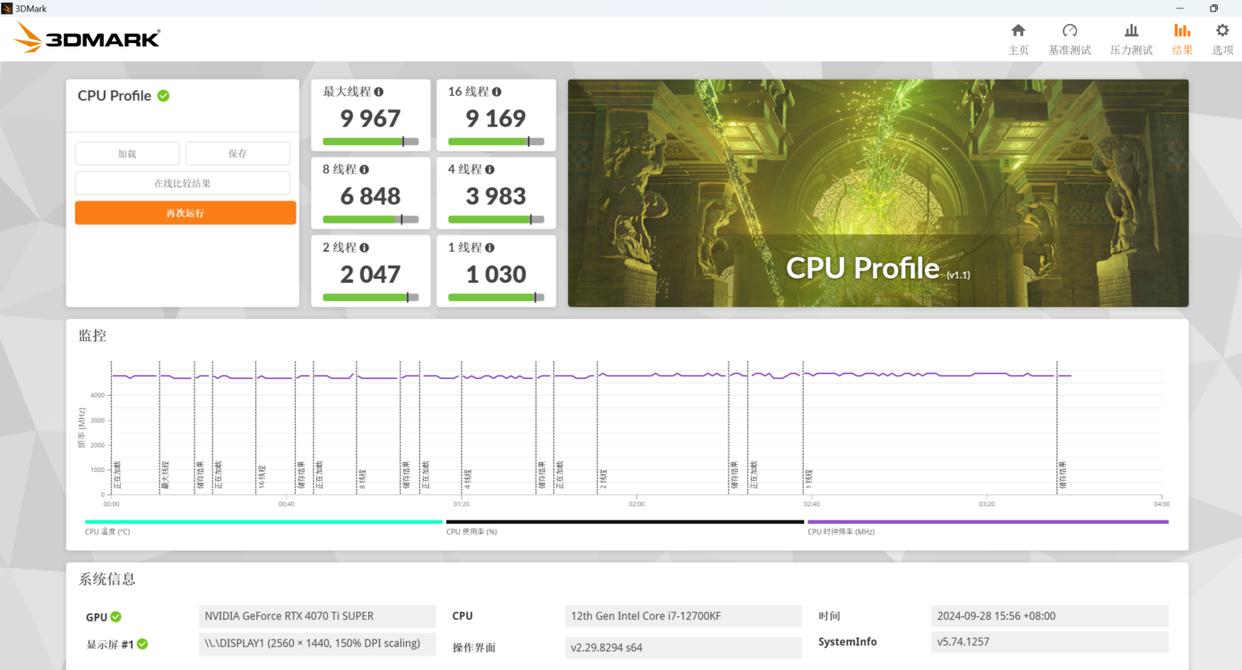Click info icon beside 1 线程
Screen dimensions: 1242x670
[x=490, y=248]
